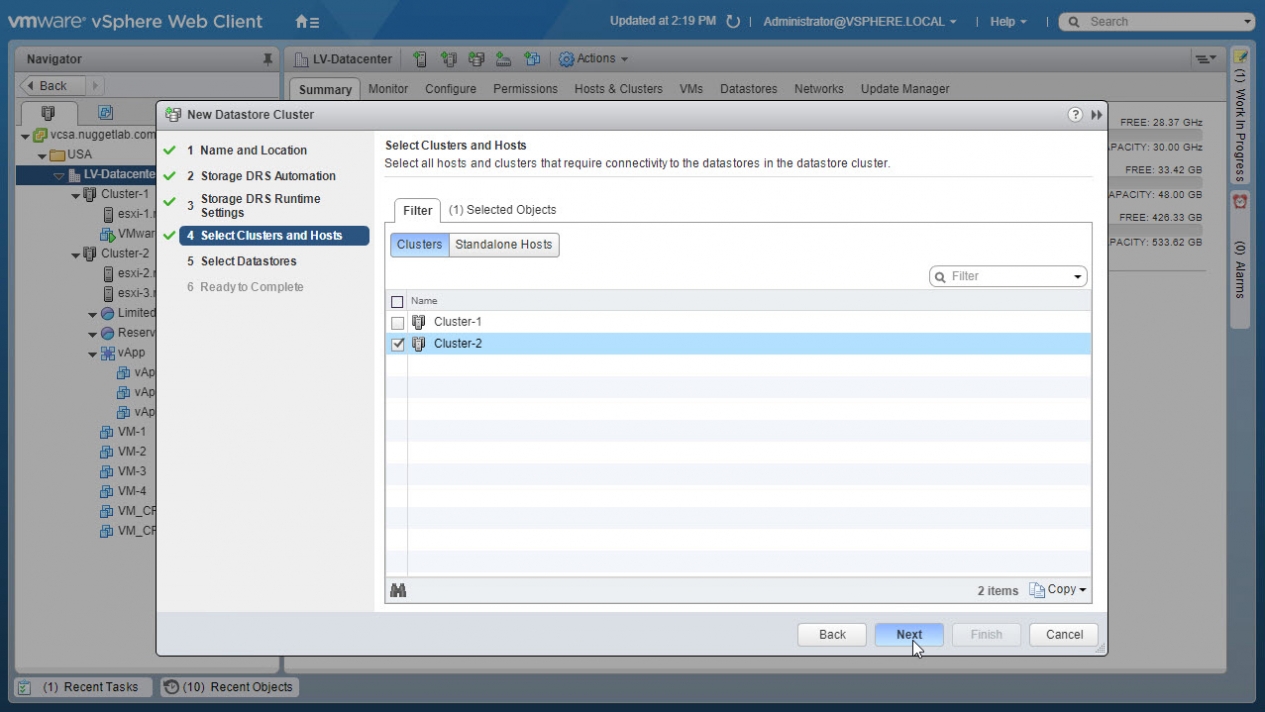Check the Cluster-1 checkbox
The height and width of the screenshot is (712, 1265).
click(x=397, y=323)
